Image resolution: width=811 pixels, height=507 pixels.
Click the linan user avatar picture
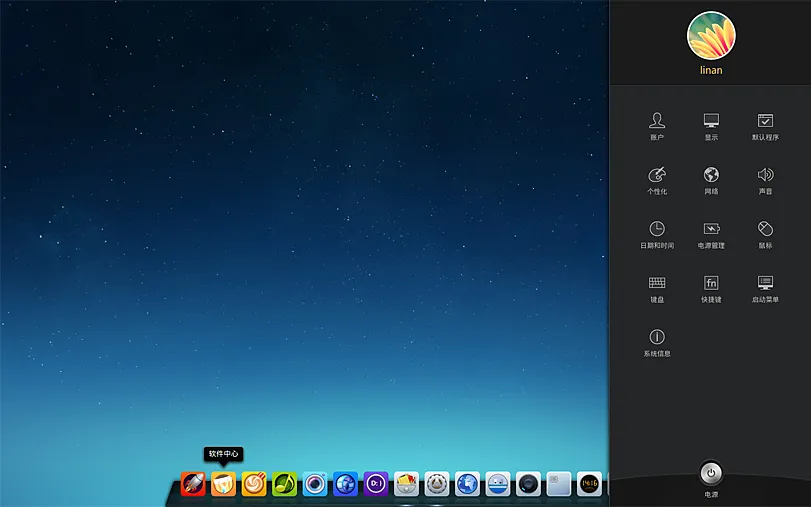[x=711, y=36]
